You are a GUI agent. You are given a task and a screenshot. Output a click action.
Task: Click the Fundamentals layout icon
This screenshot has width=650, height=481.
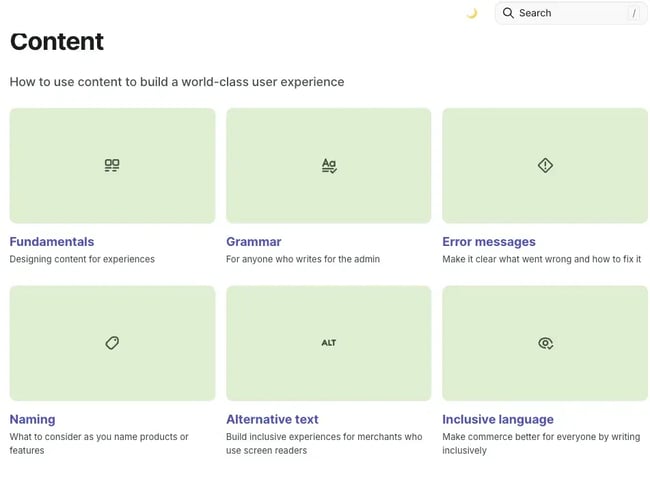point(112,165)
